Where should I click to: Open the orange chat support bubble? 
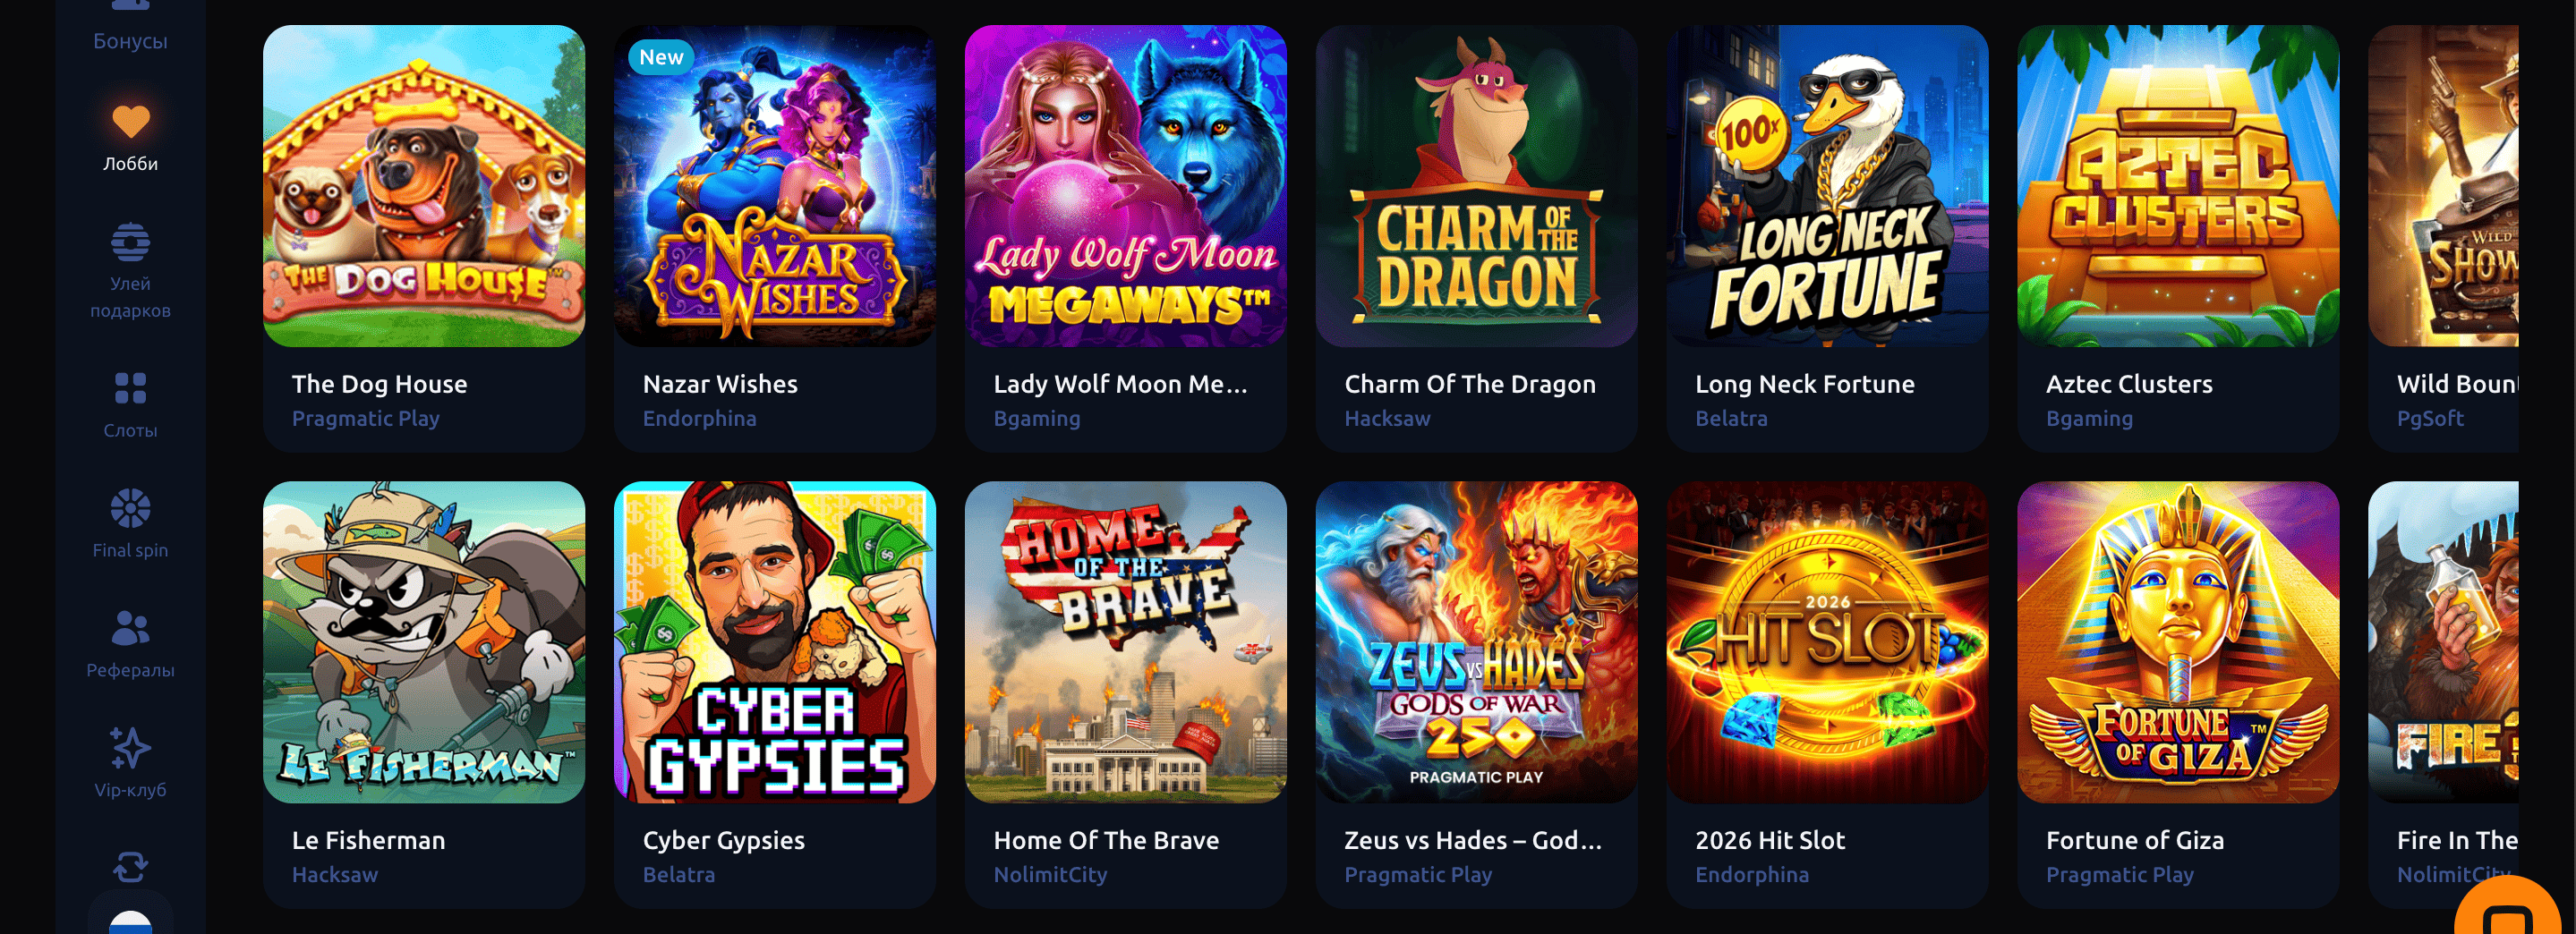click(2509, 908)
